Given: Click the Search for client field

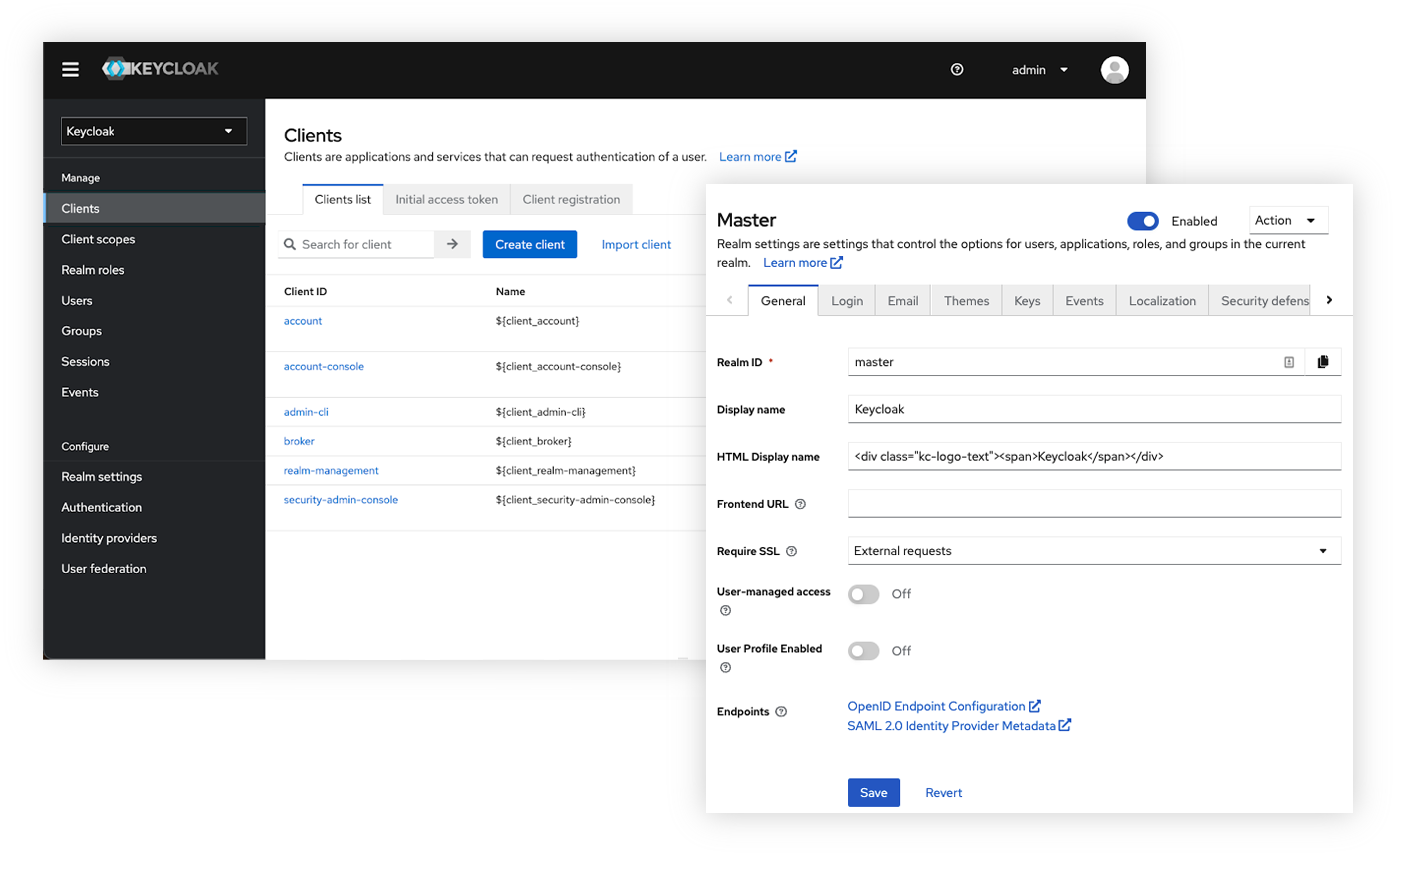Looking at the screenshot, I should [357, 244].
